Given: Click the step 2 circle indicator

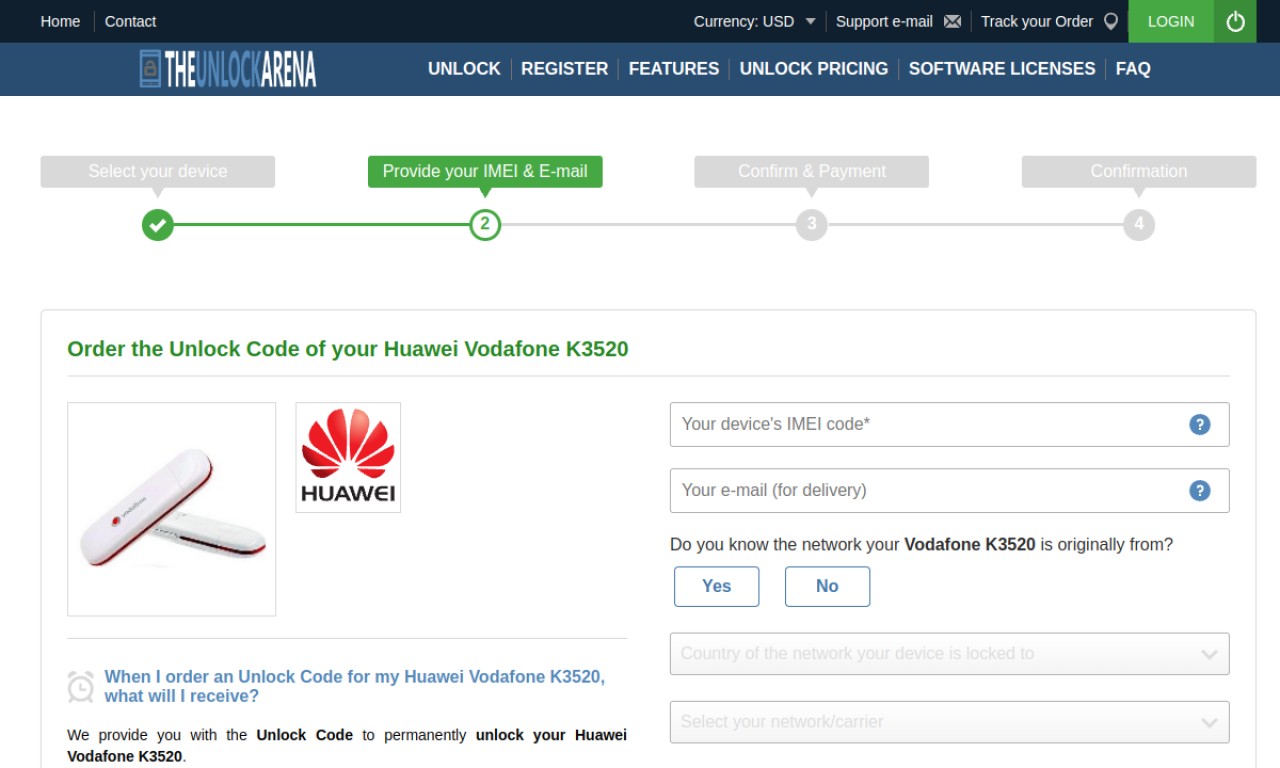Looking at the screenshot, I should click(485, 225).
